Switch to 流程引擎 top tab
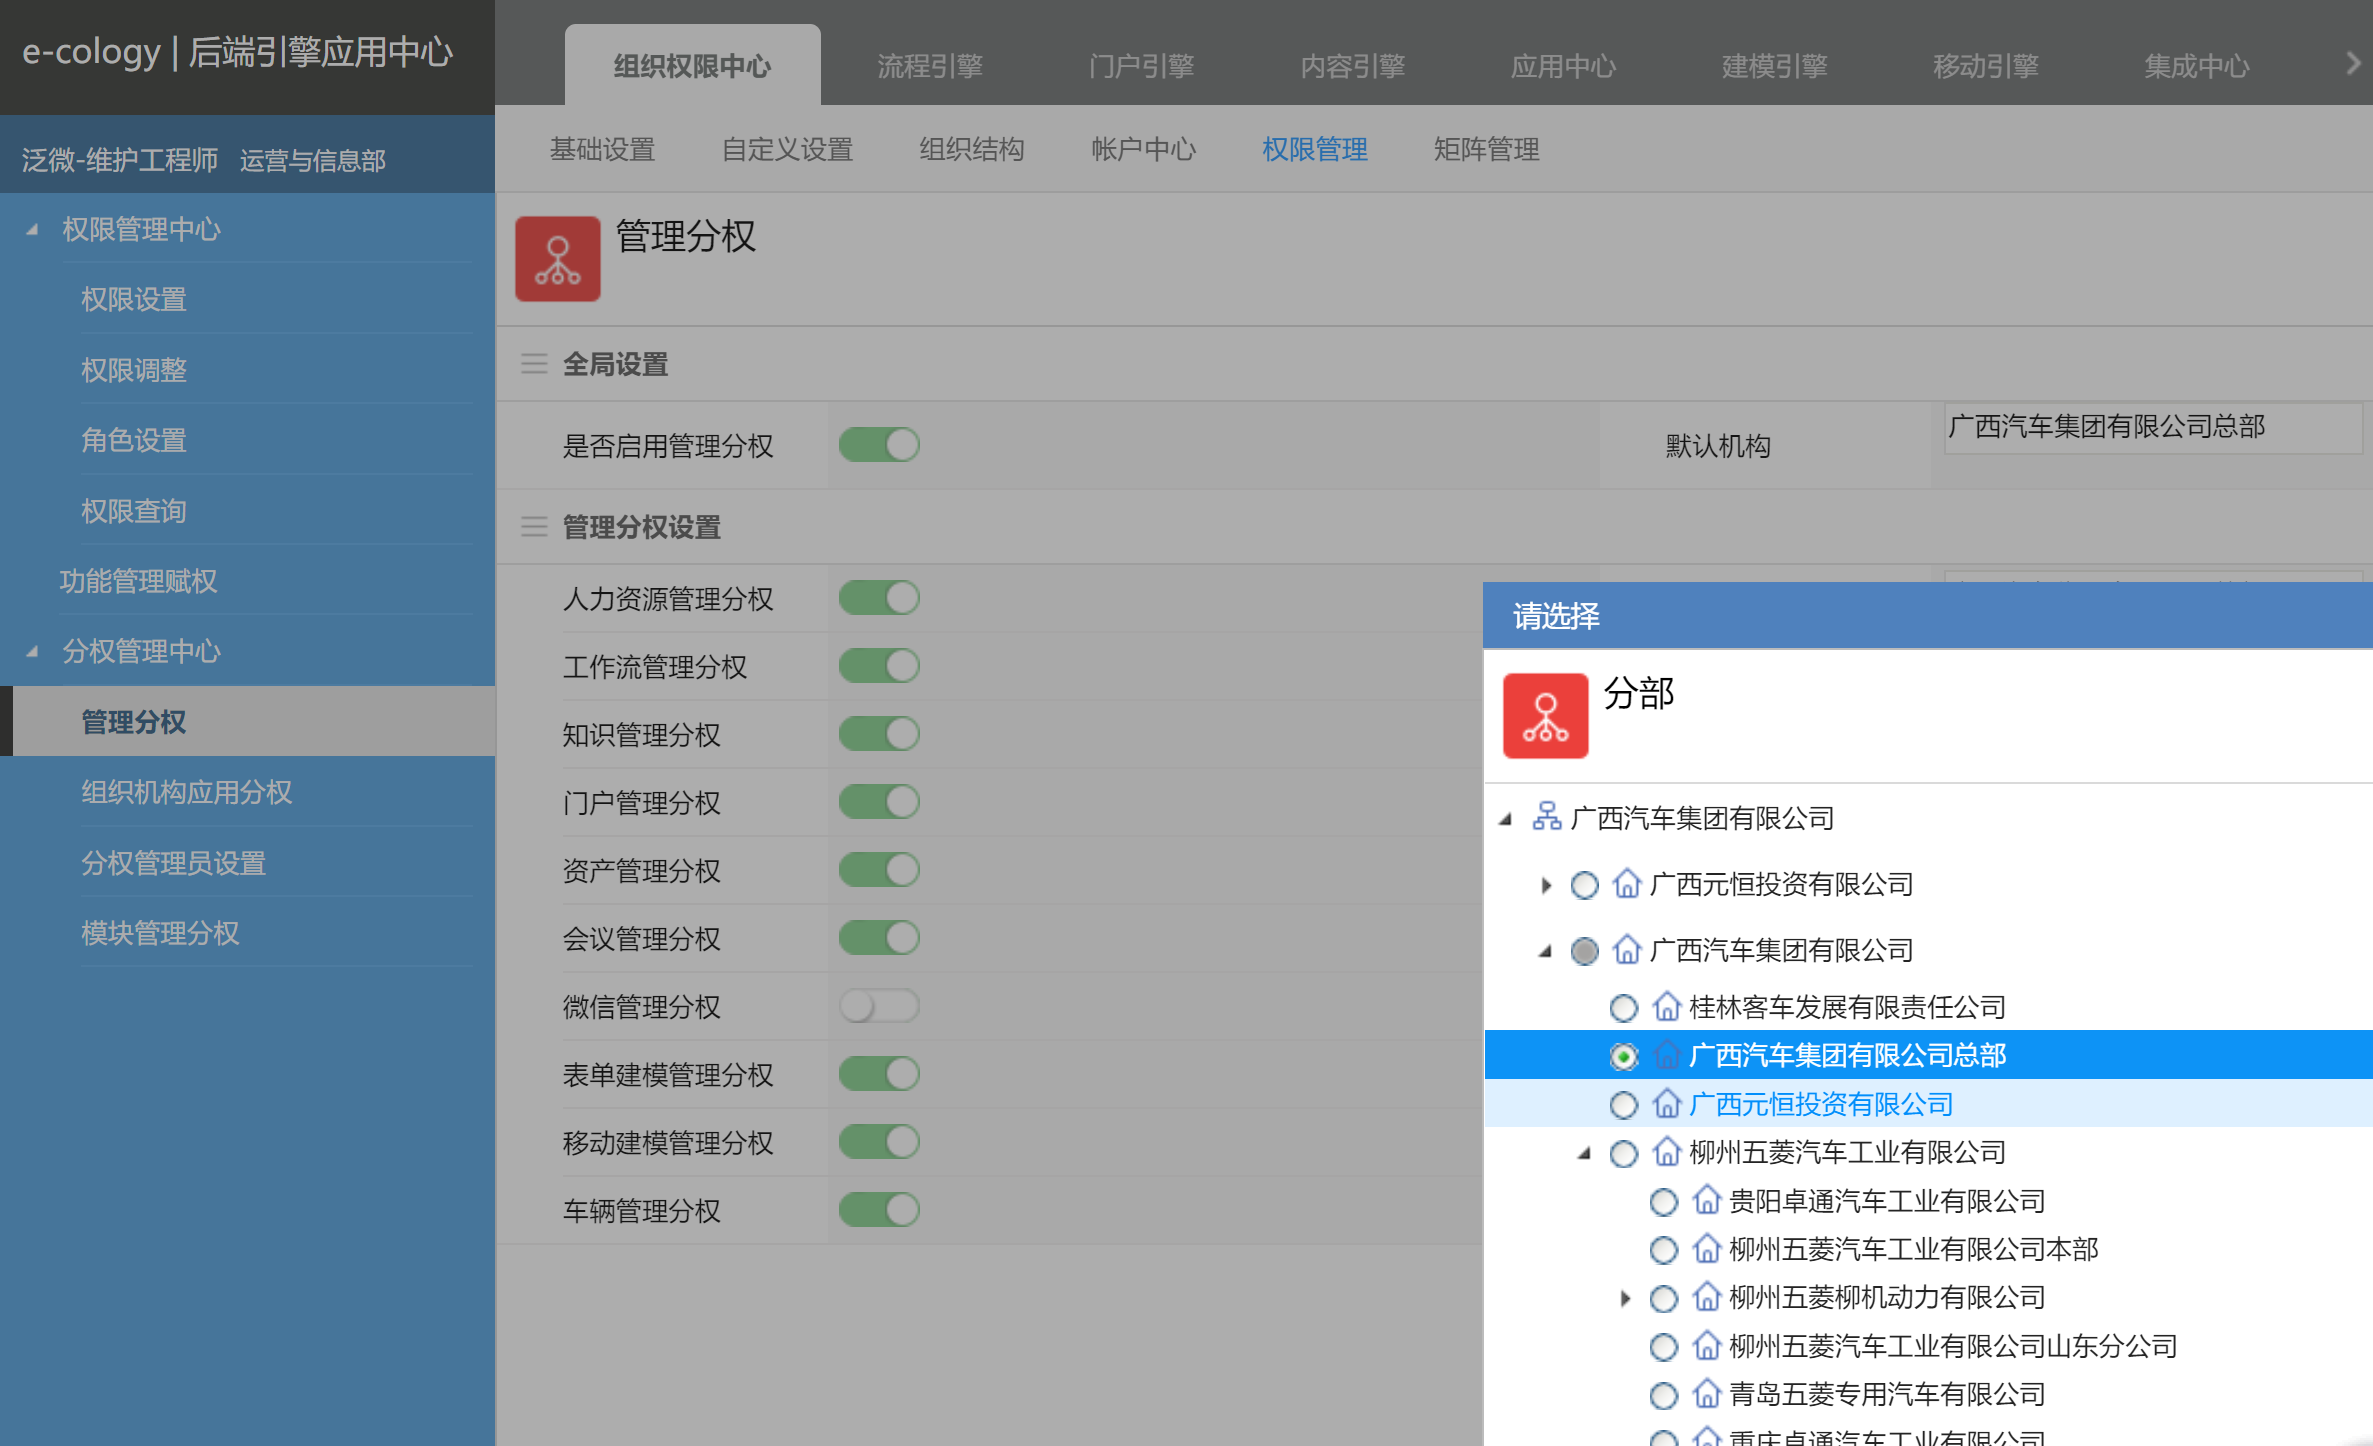The height and width of the screenshot is (1446, 2373). (x=930, y=66)
